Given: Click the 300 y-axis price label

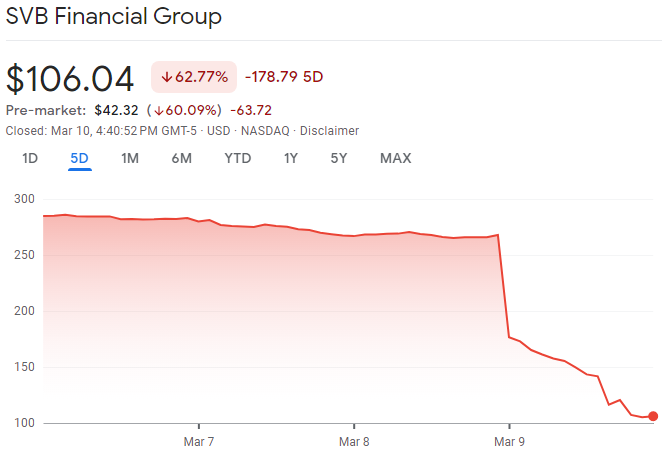Looking at the screenshot, I should pos(22,199).
